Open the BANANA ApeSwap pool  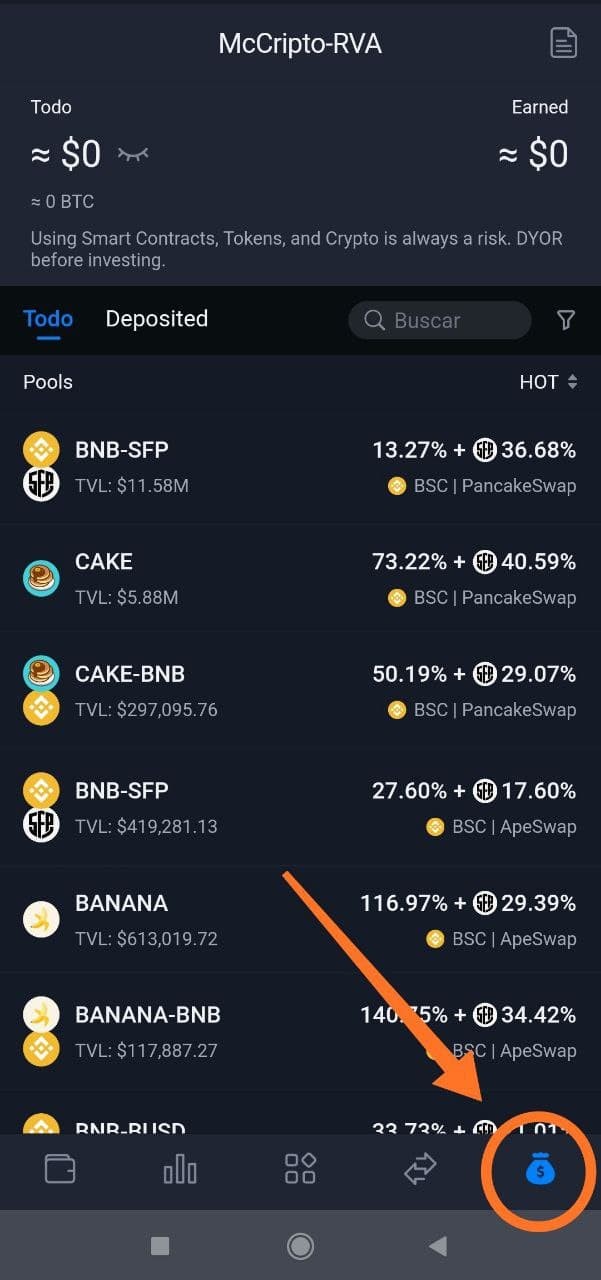300,920
